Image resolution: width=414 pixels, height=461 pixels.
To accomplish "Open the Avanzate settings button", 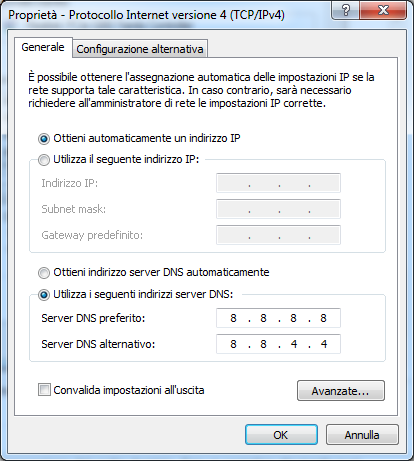I will (x=341, y=391).
